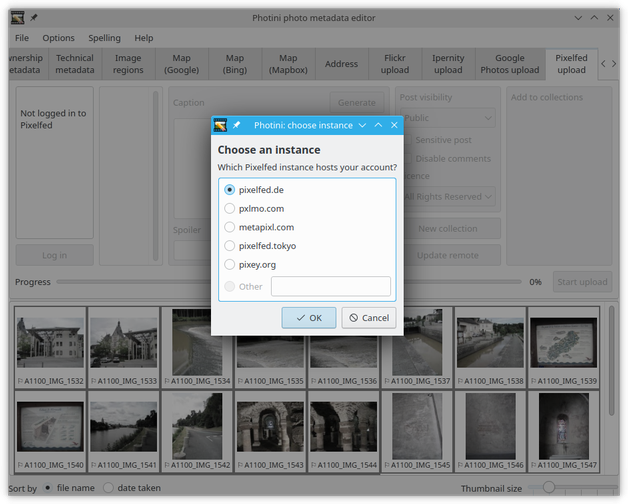628x504 pixels.
Task: Select thumbnail A1100_IMG_1538
Action: (x=490, y=347)
